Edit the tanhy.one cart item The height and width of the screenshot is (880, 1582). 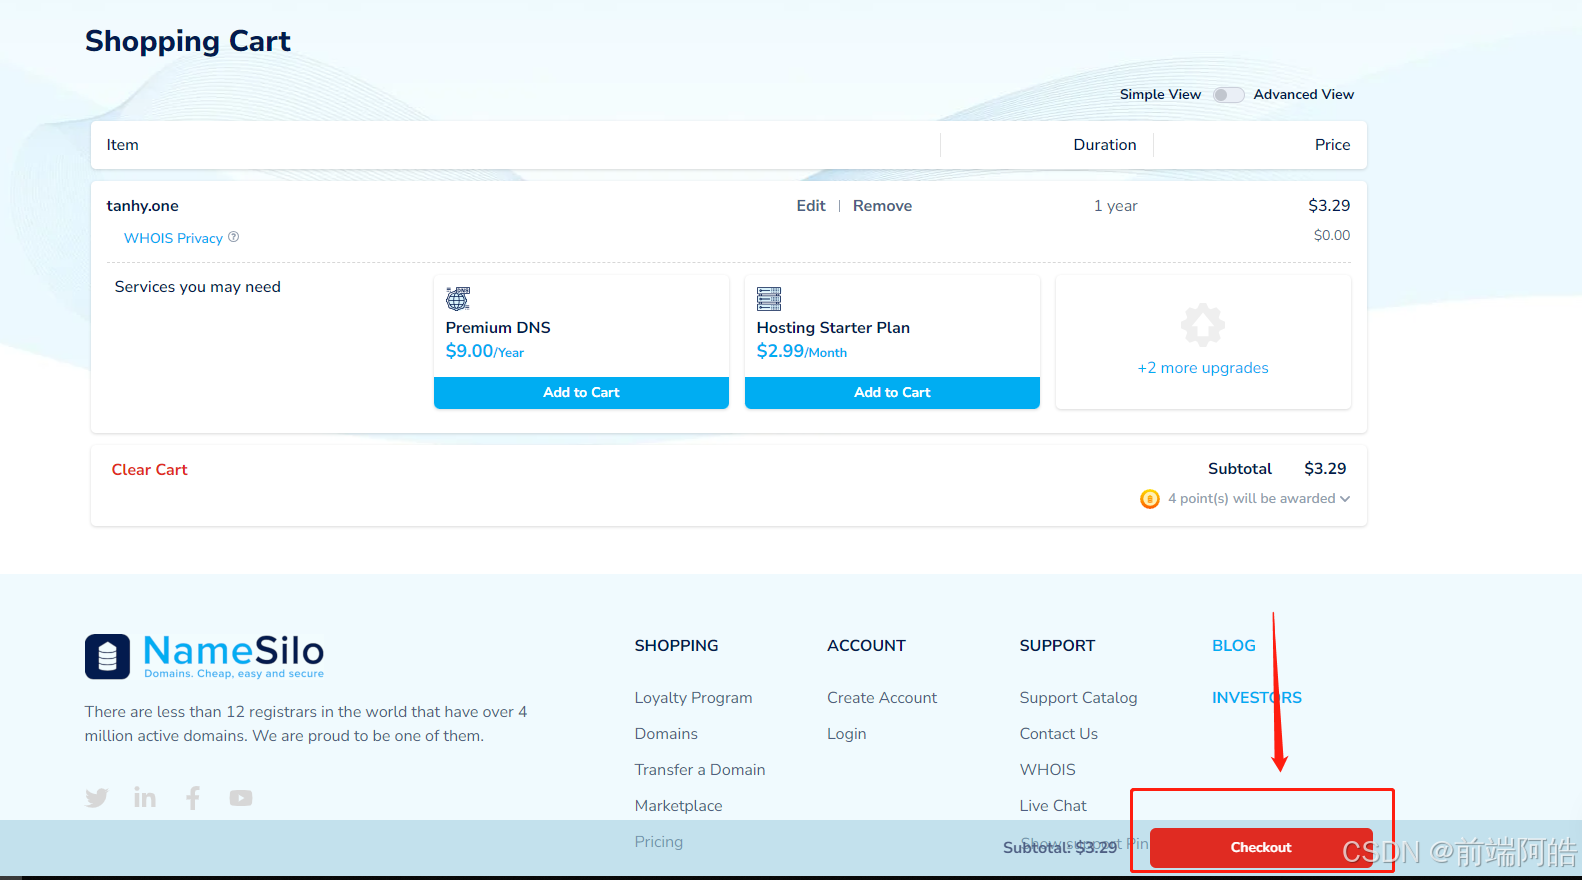[x=811, y=206]
